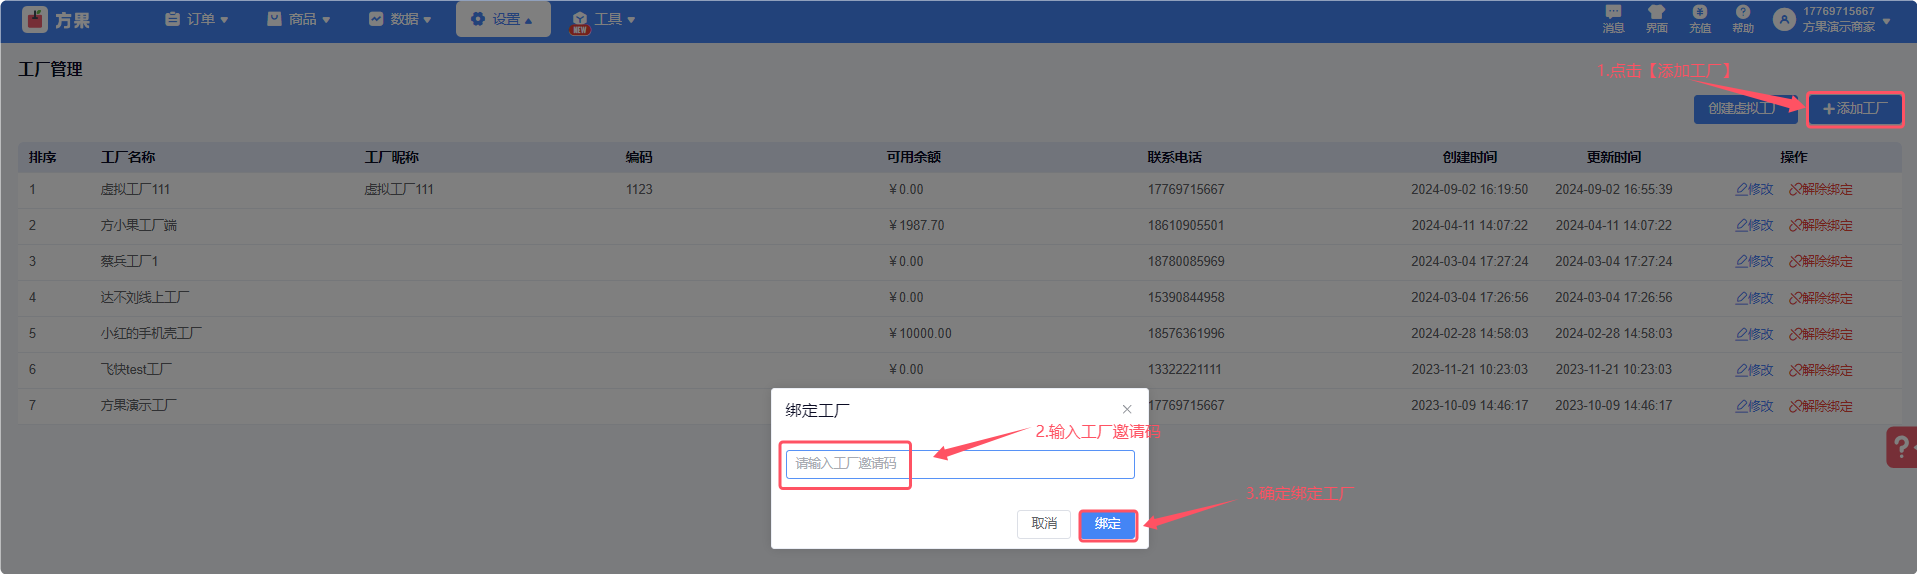The height and width of the screenshot is (574, 1917).
Task: Open the 消息 messages icon
Action: click(1613, 19)
